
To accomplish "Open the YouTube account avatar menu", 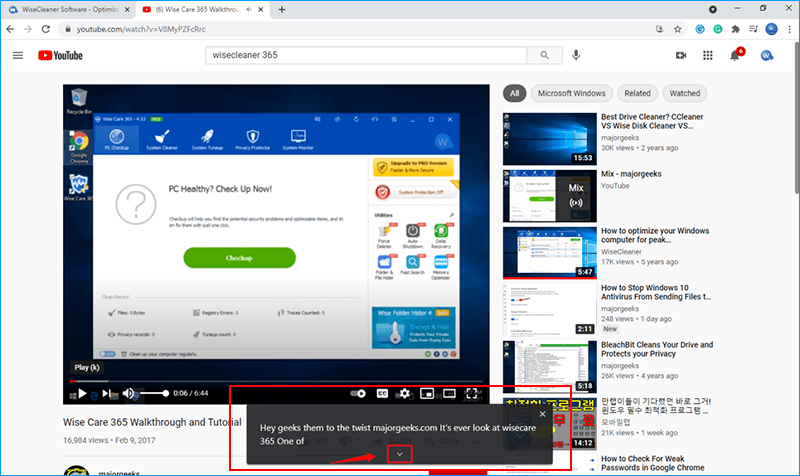I will click(x=766, y=55).
